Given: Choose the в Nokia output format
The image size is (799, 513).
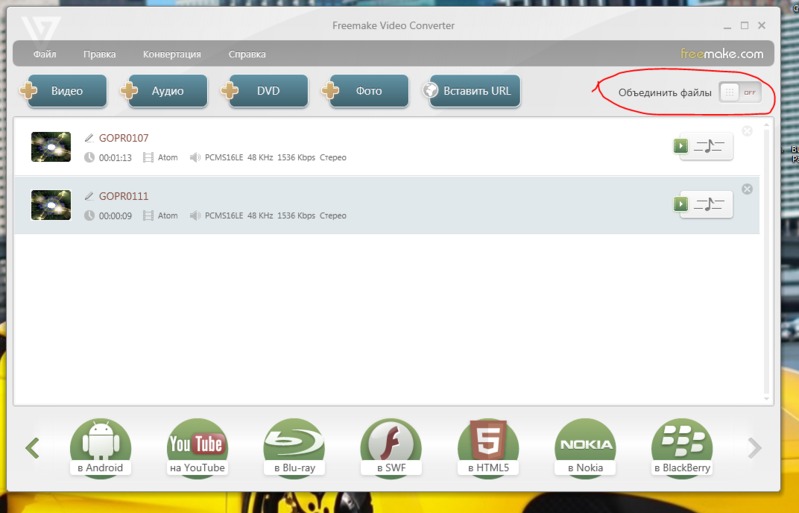Looking at the screenshot, I should pyautogui.click(x=585, y=447).
